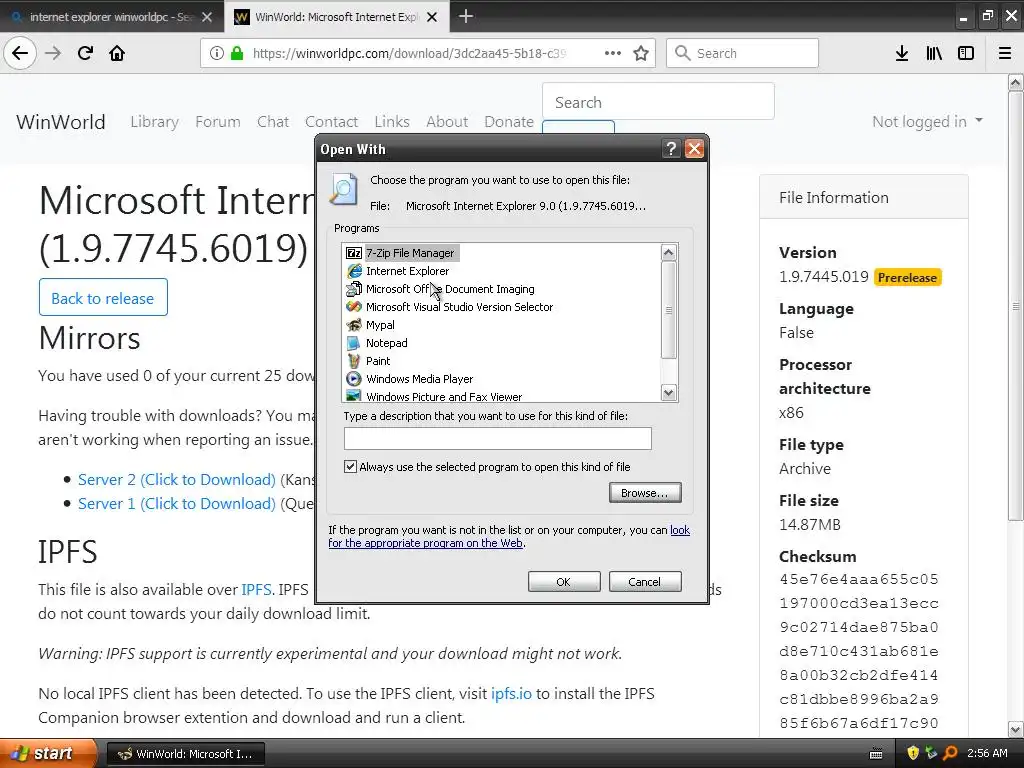Select Notepad in the programs list
The image size is (1024, 768).
tap(387, 343)
